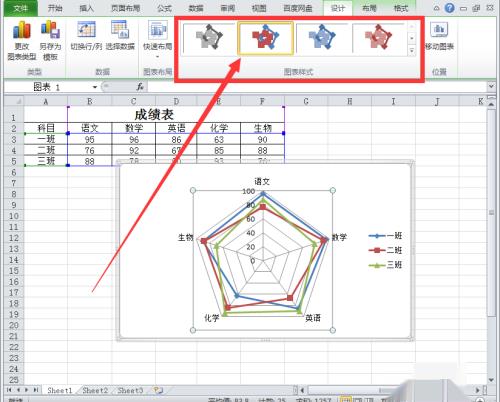The width and height of the screenshot is (500, 402).
Task: Switch to Home (开始) tab
Action: pyautogui.click(x=55, y=8)
